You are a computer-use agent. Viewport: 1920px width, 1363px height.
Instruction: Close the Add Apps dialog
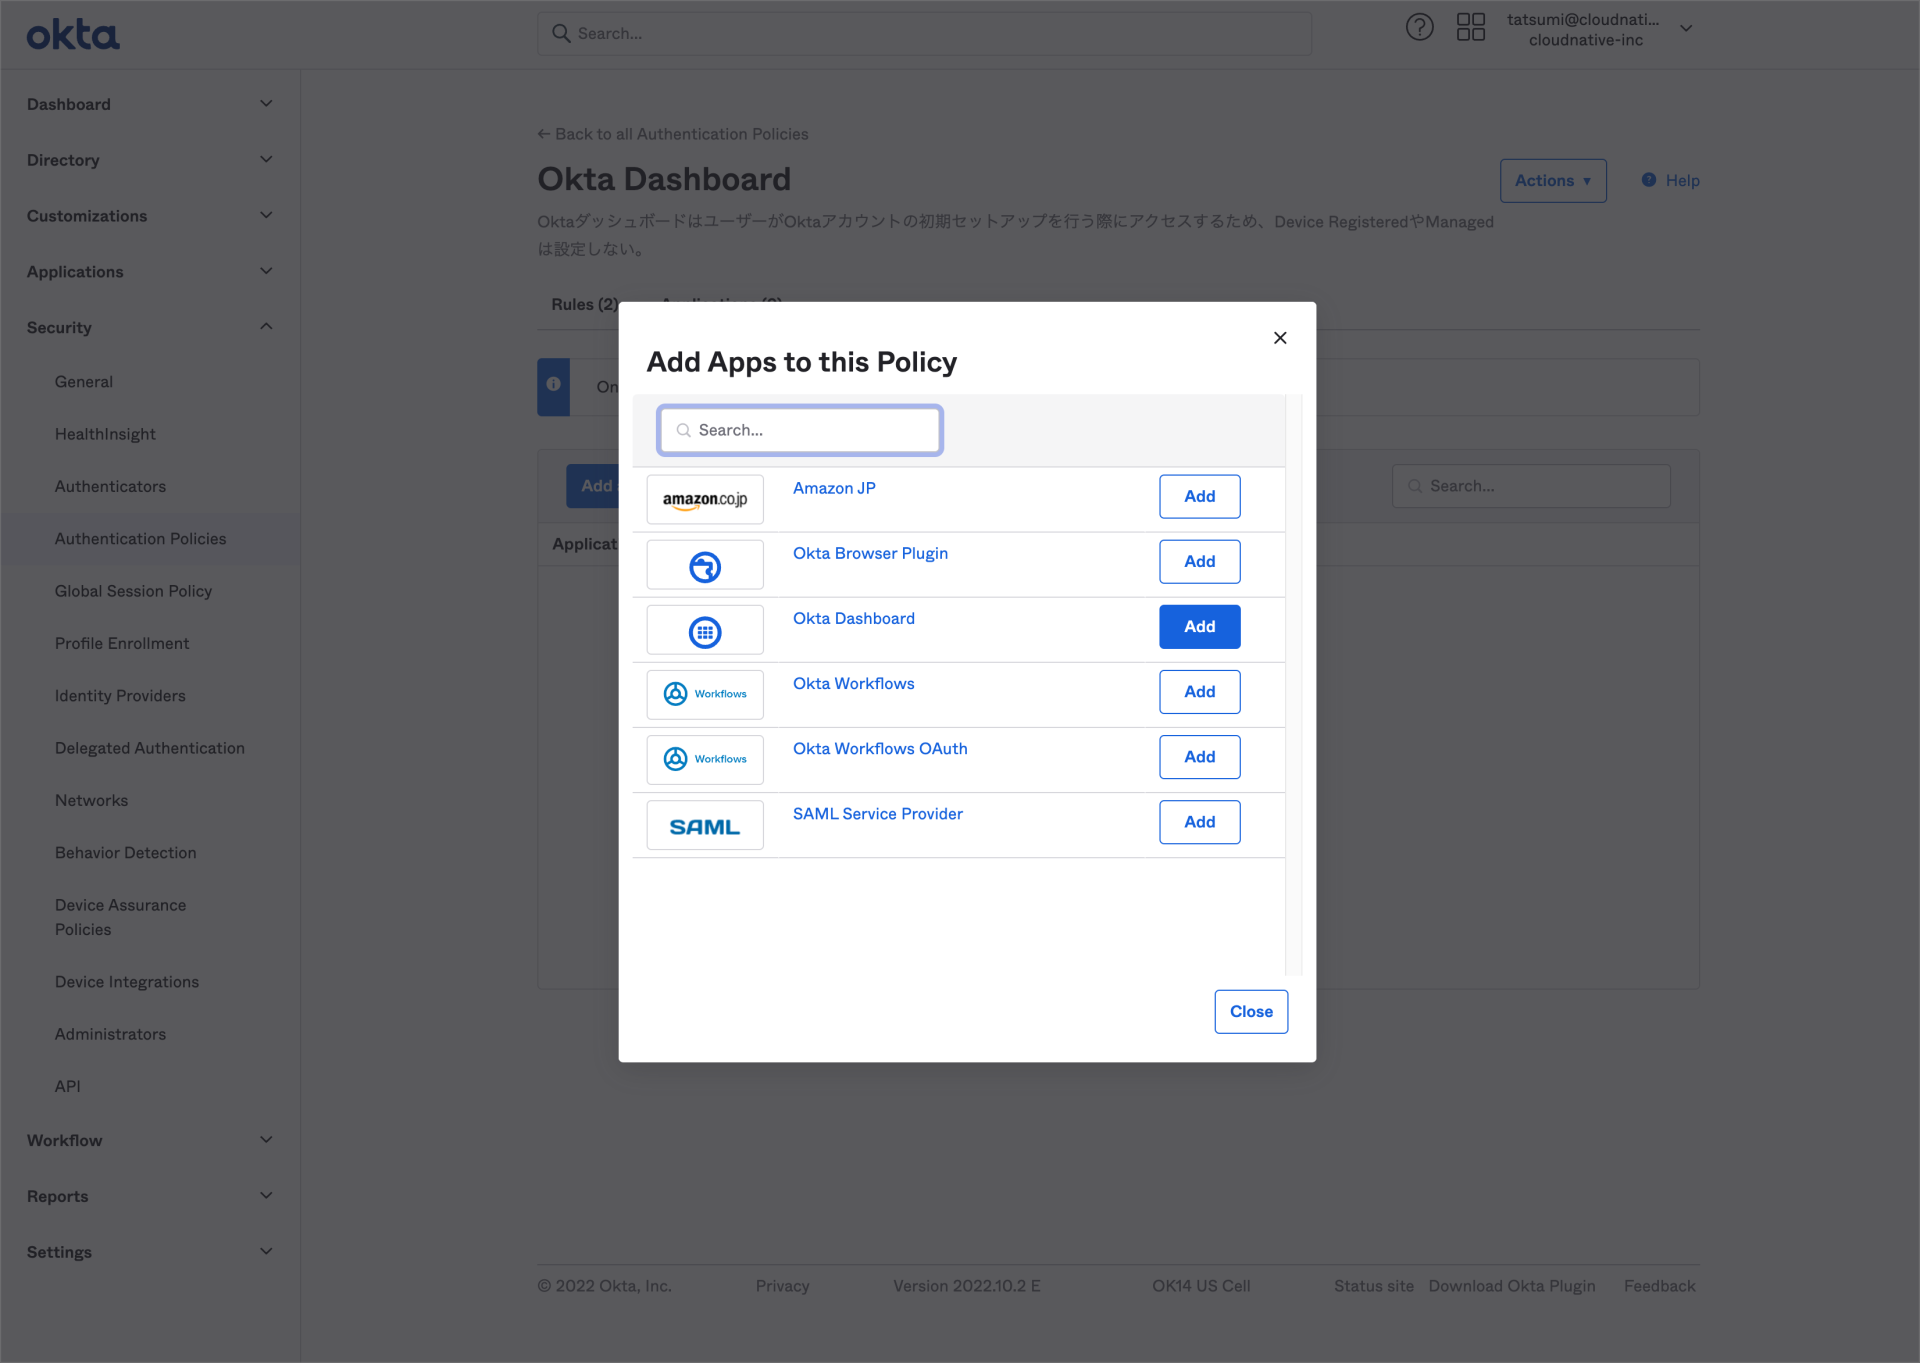click(1250, 1011)
